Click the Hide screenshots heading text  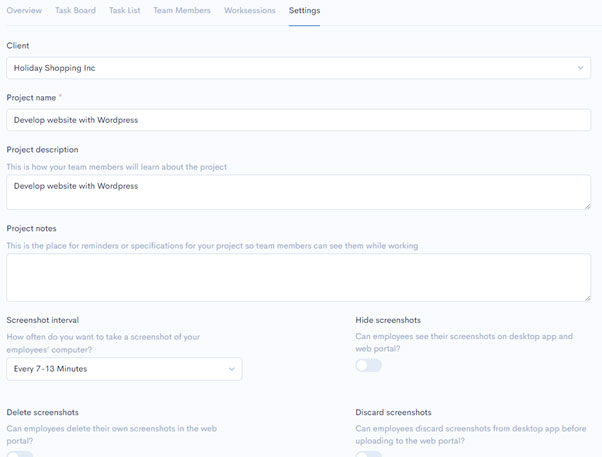[x=388, y=320]
